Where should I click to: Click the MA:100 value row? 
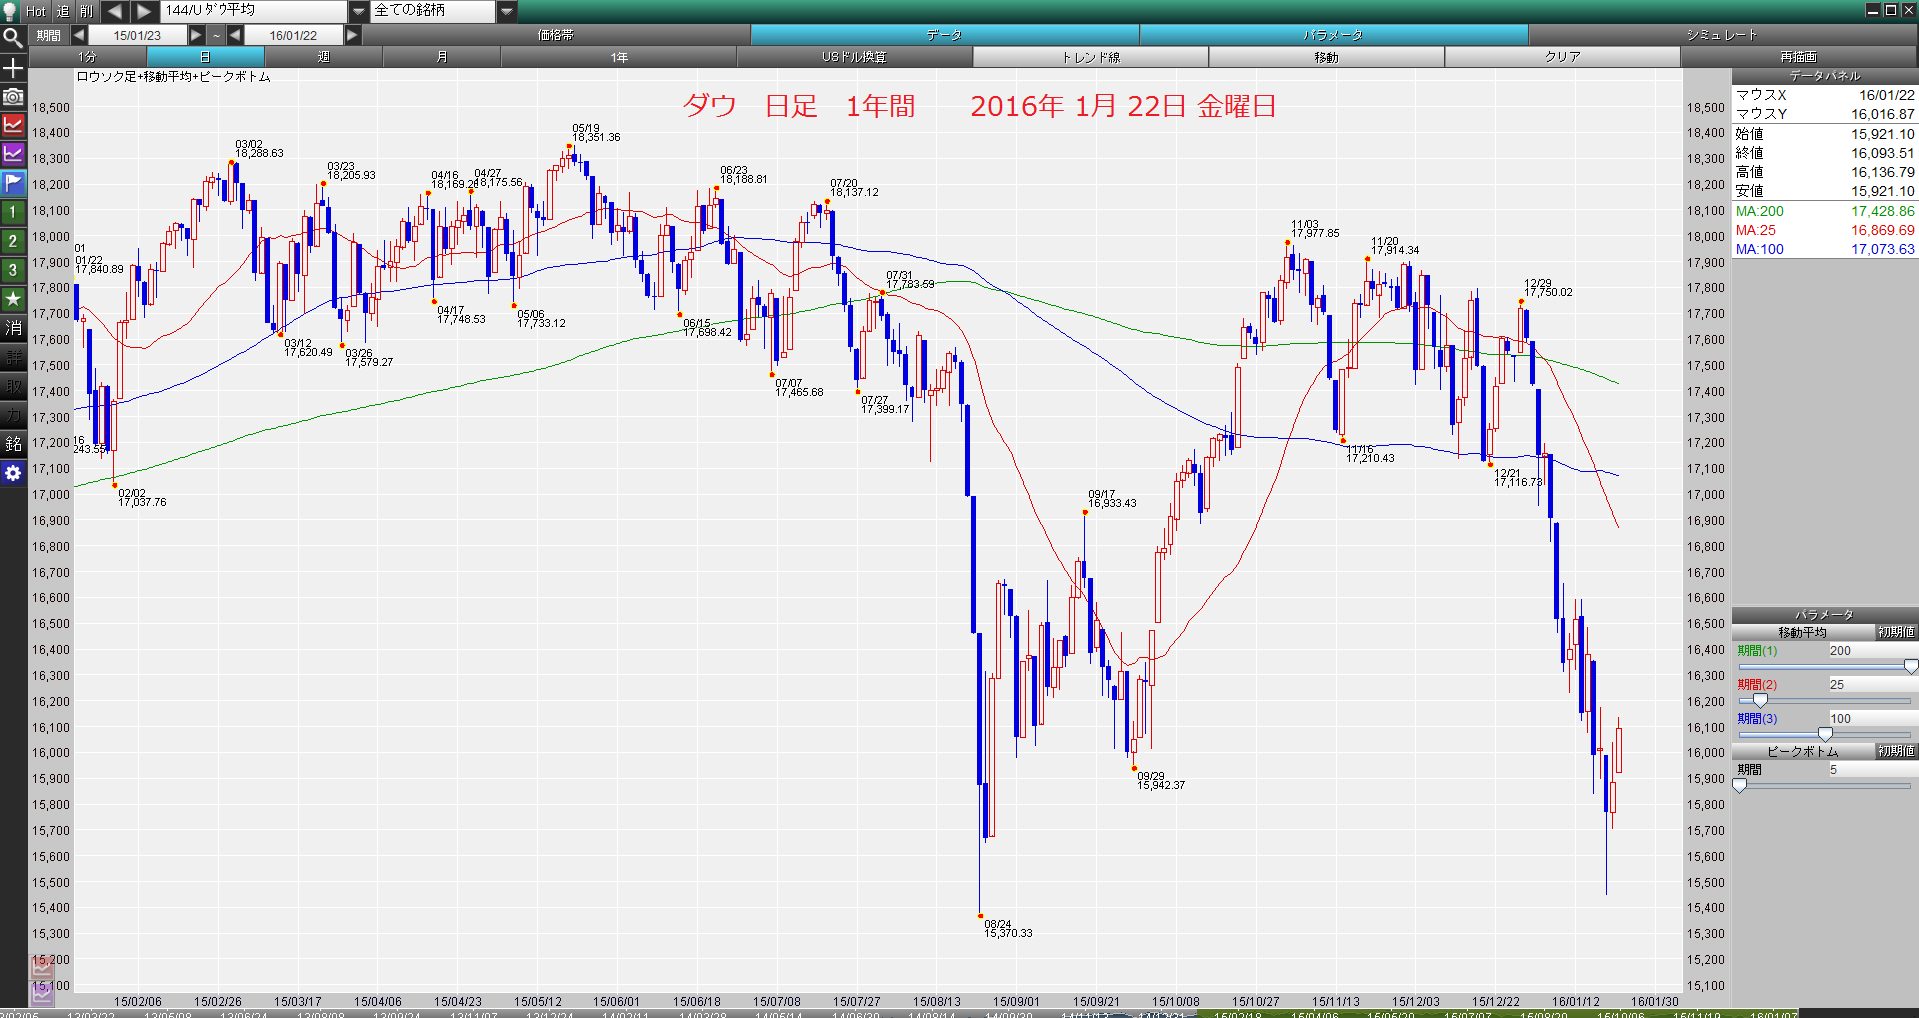point(1825,249)
